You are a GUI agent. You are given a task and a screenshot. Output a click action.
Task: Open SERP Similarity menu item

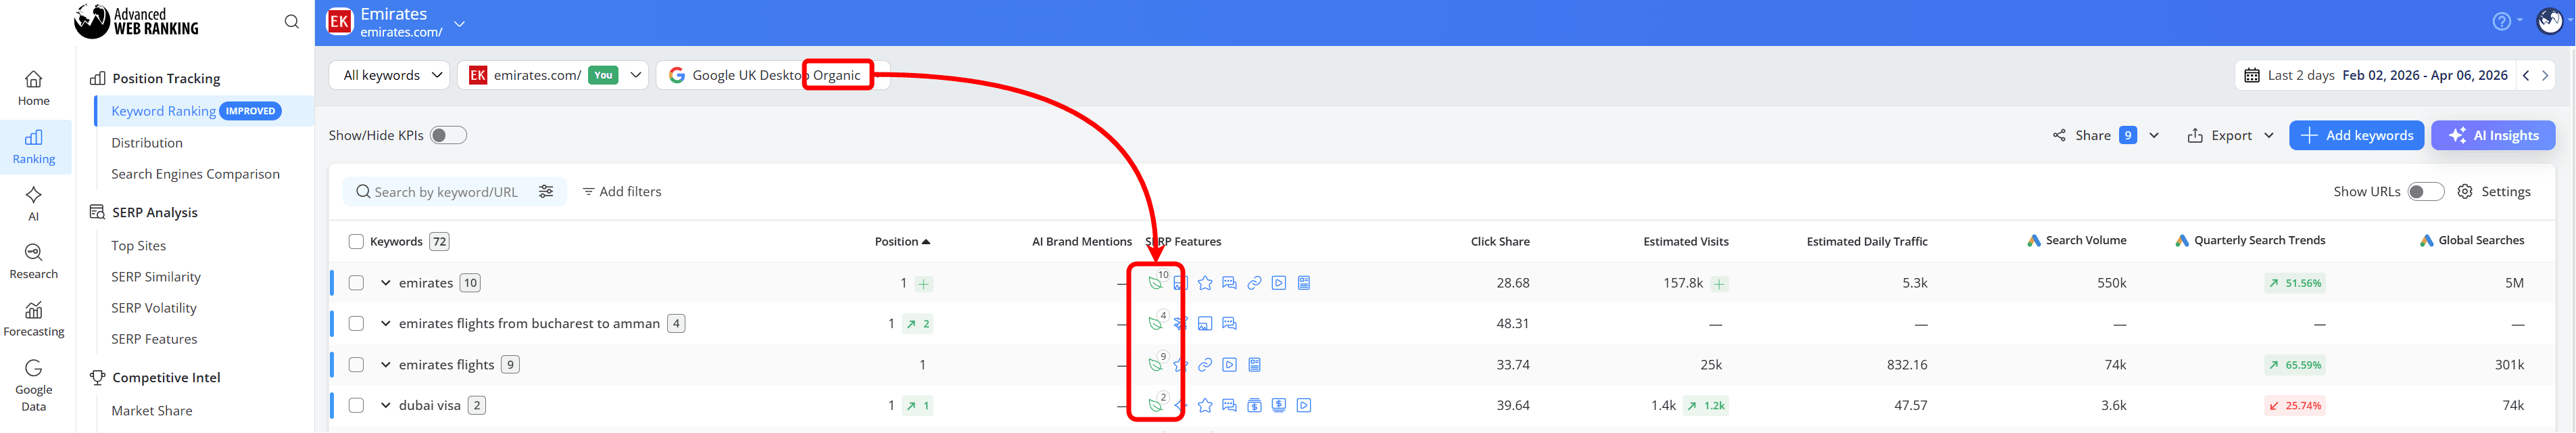tap(155, 277)
